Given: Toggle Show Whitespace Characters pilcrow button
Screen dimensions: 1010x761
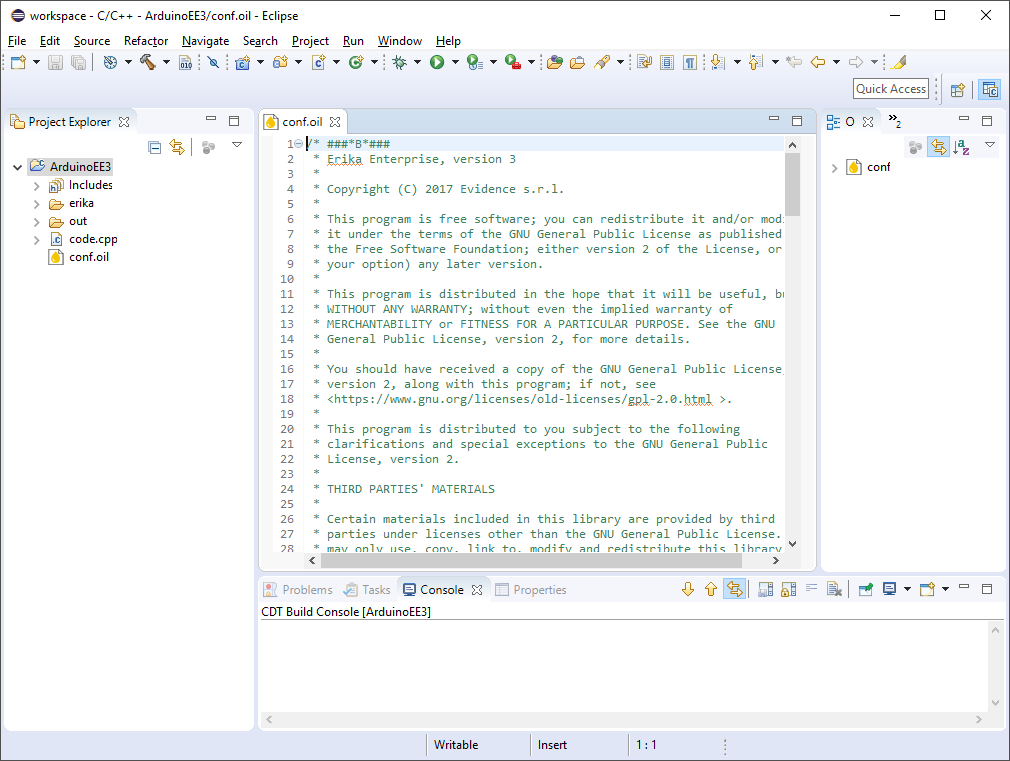Looking at the screenshot, I should tap(690, 62).
